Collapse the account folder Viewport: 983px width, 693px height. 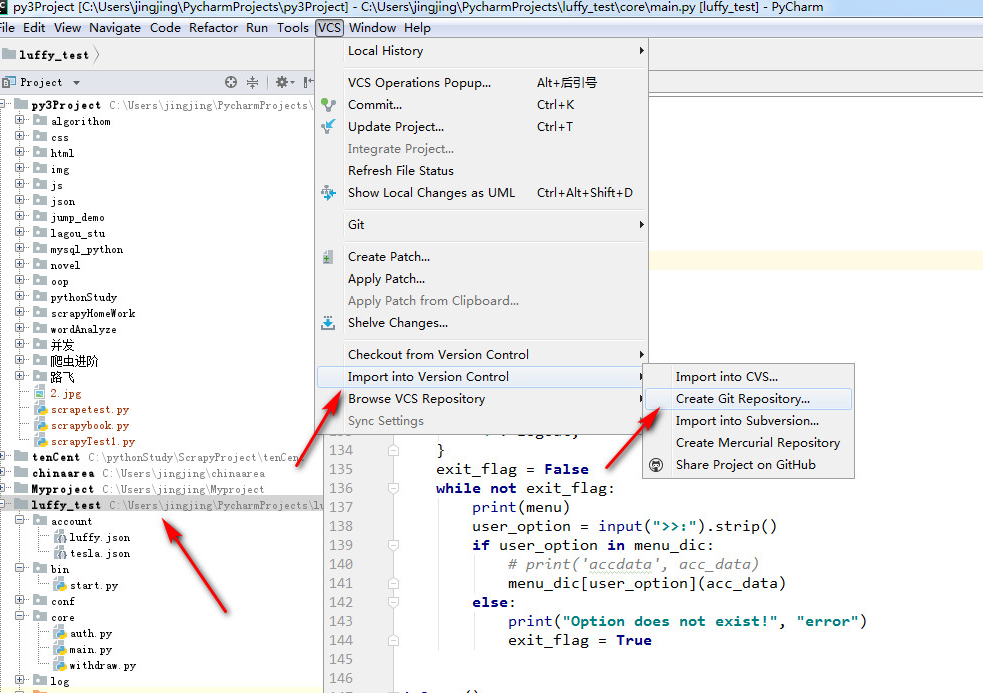(19, 520)
